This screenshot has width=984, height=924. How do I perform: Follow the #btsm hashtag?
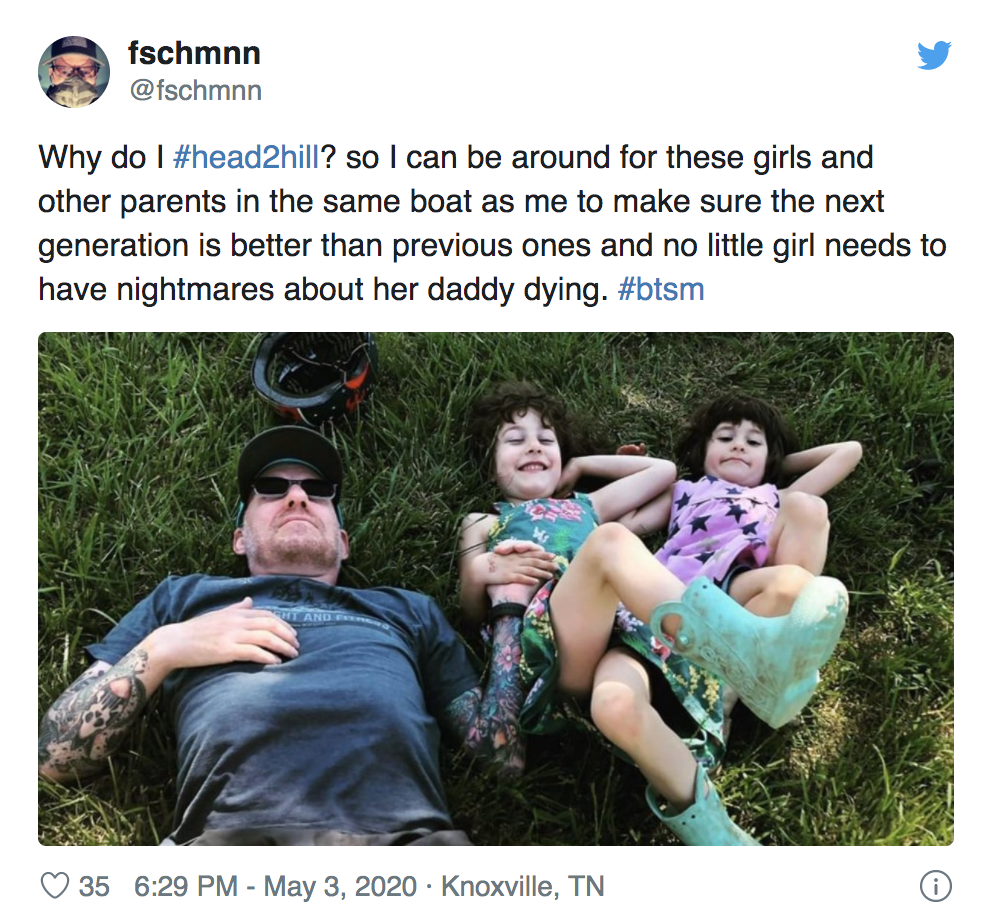coord(661,289)
